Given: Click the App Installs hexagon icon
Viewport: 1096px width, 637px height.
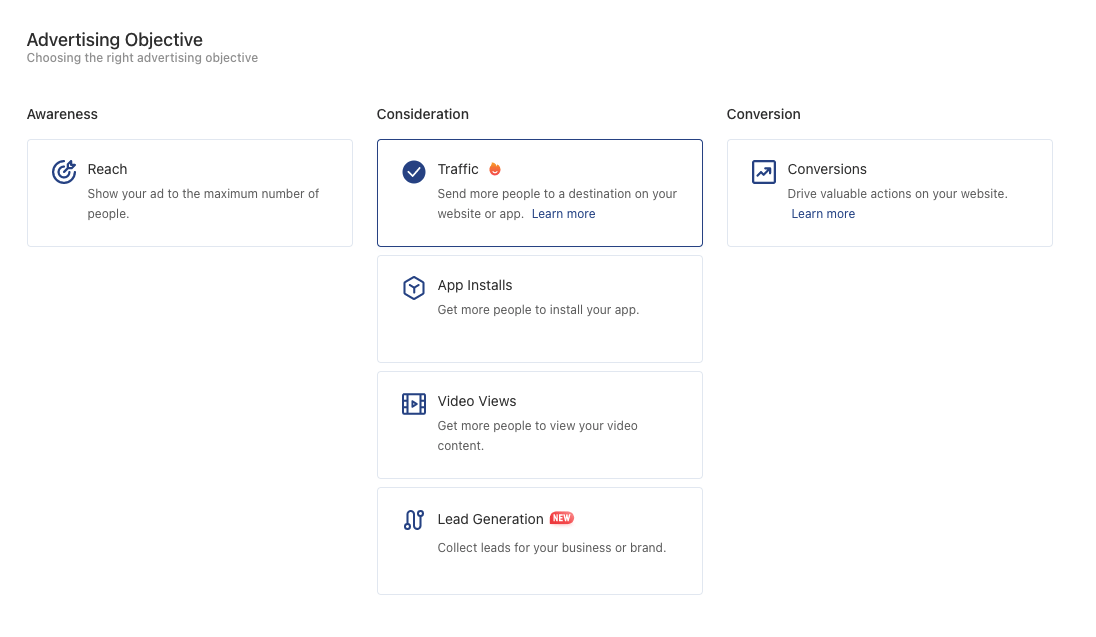Looking at the screenshot, I should (414, 287).
